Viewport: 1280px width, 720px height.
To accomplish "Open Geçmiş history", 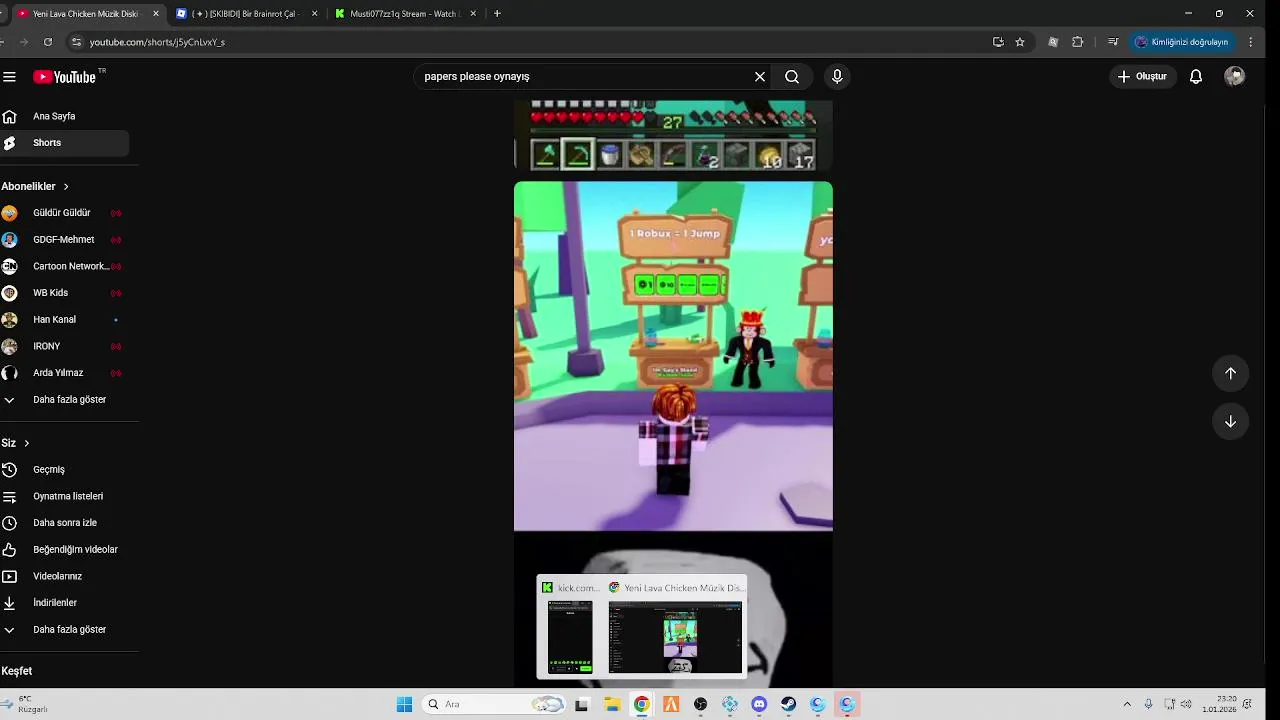I will click(x=64, y=470).
